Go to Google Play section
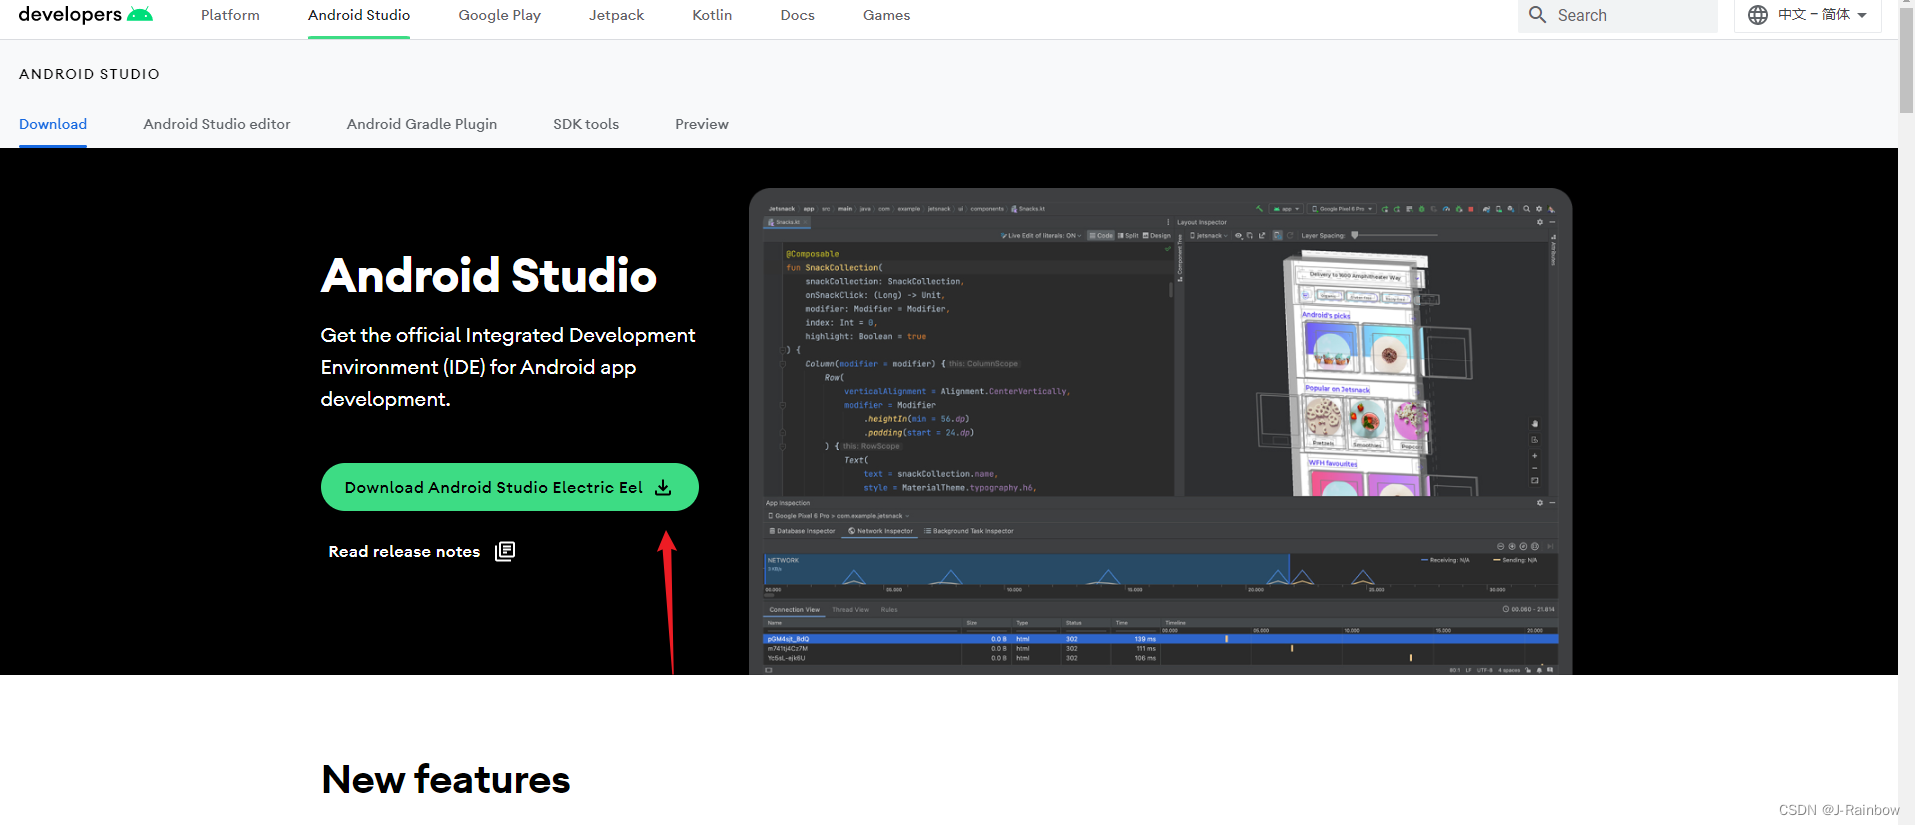Image resolution: width=1915 pixels, height=825 pixels. pyautogui.click(x=499, y=15)
